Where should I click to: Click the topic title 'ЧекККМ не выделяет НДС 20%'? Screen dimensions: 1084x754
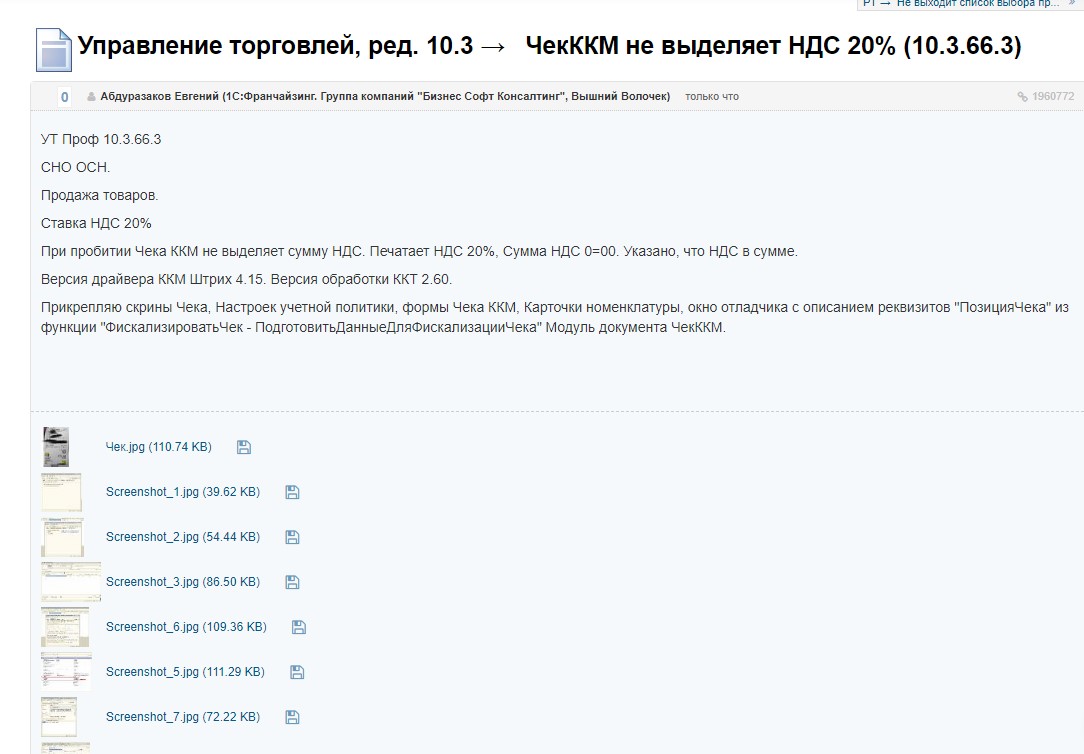[x=773, y=46]
